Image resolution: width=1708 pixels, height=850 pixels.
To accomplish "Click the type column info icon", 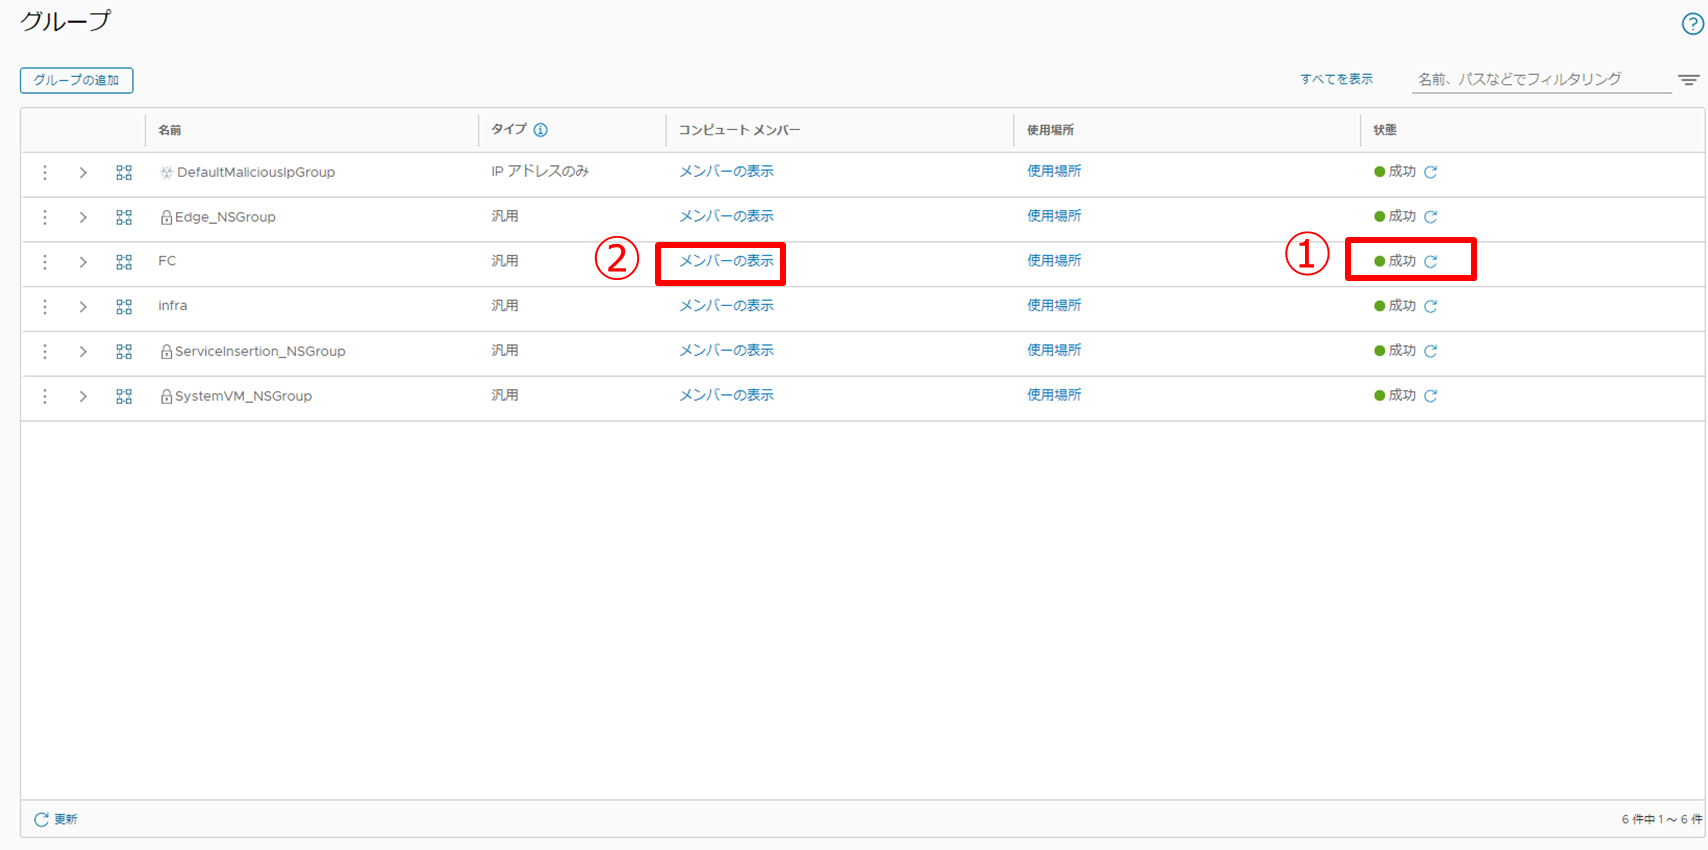I will pos(541,130).
